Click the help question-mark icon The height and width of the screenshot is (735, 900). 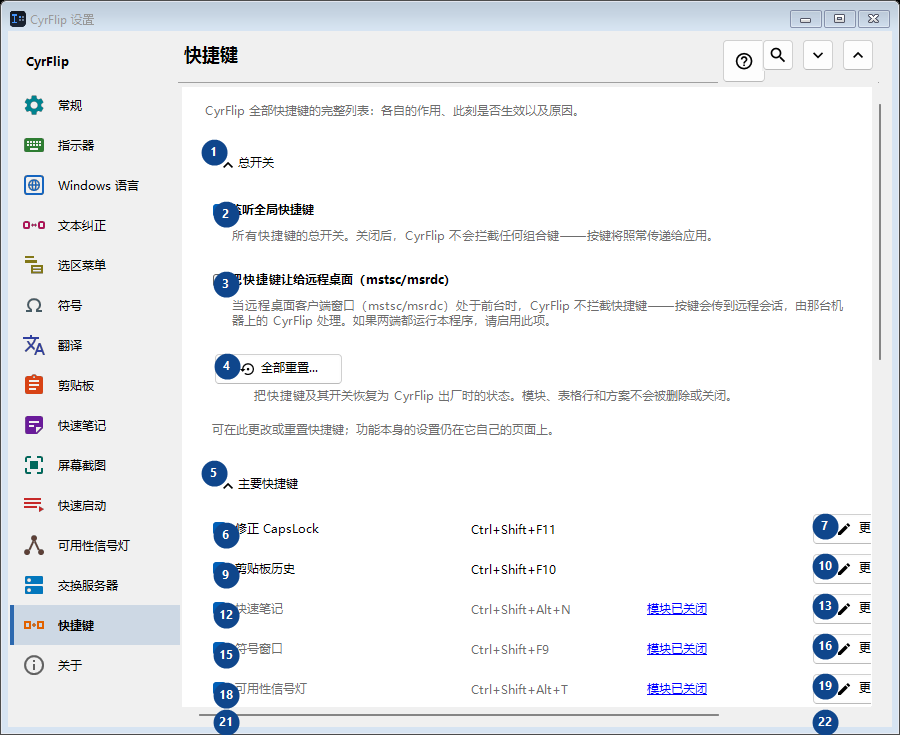744,61
